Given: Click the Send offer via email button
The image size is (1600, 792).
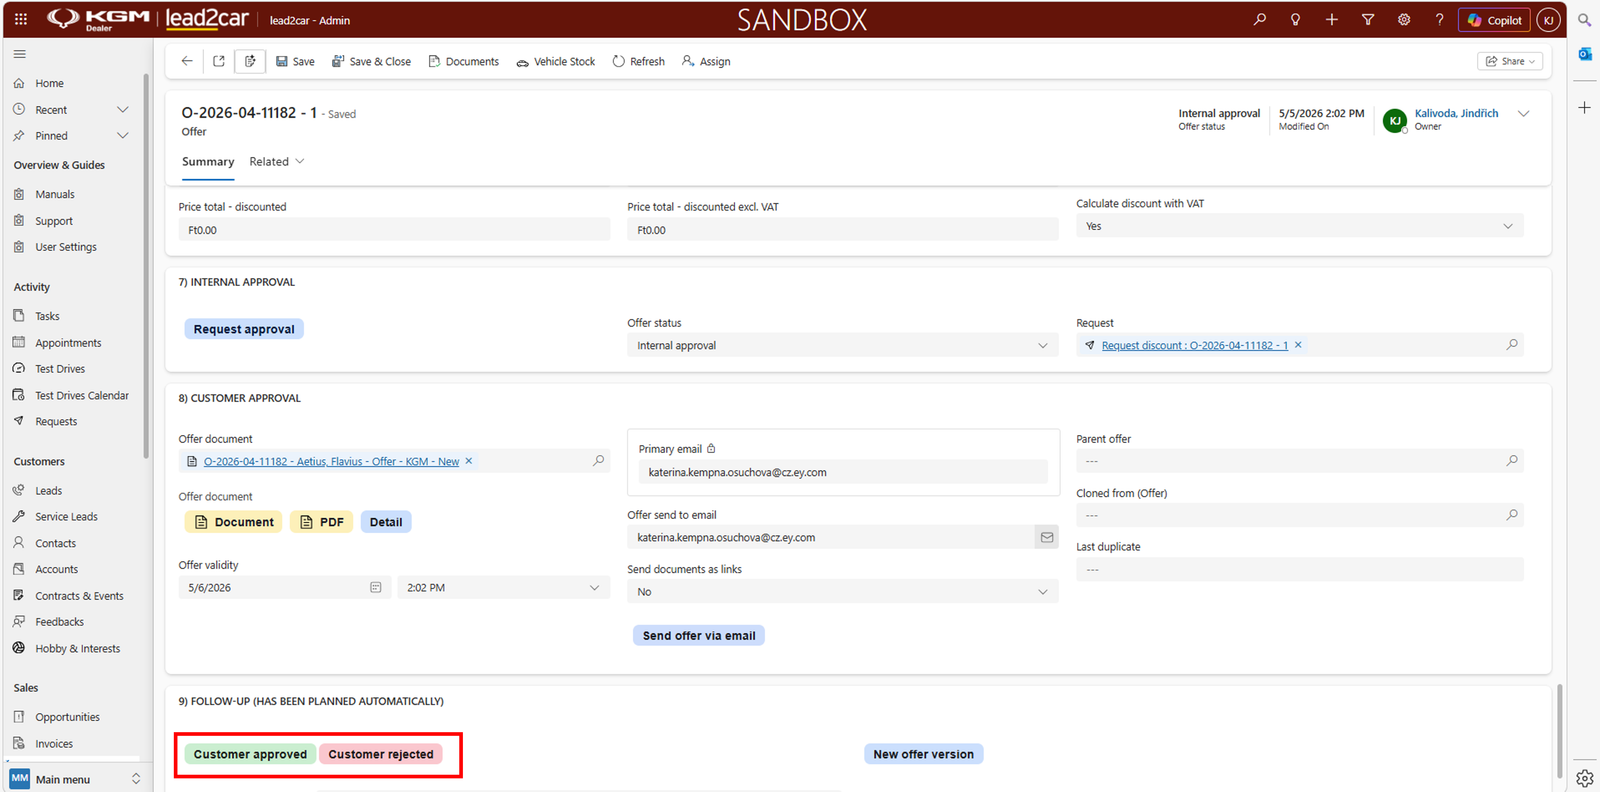Looking at the screenshot, I should [699, 635].
